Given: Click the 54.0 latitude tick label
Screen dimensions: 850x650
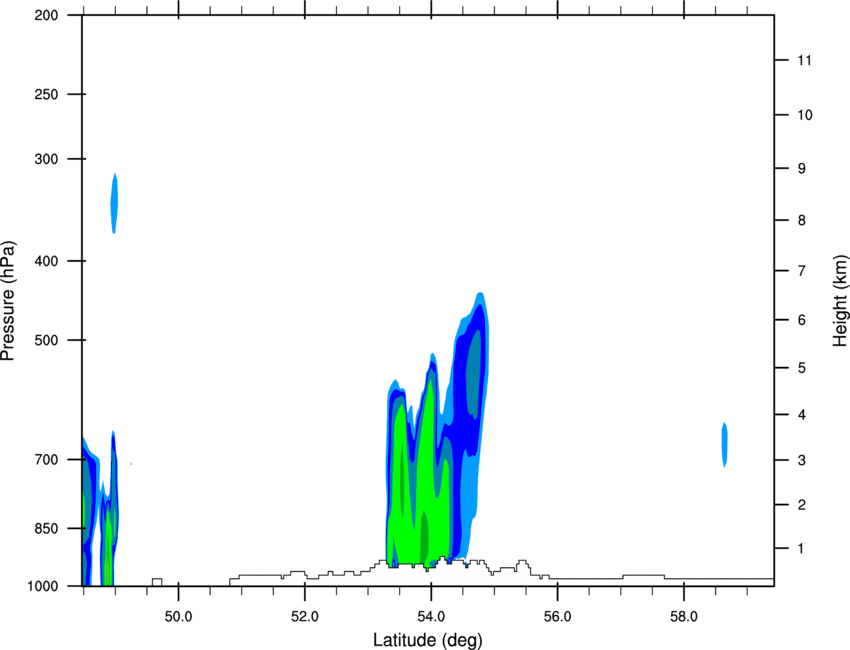Looking at the screenshot, I should click(x=431, y=617).
